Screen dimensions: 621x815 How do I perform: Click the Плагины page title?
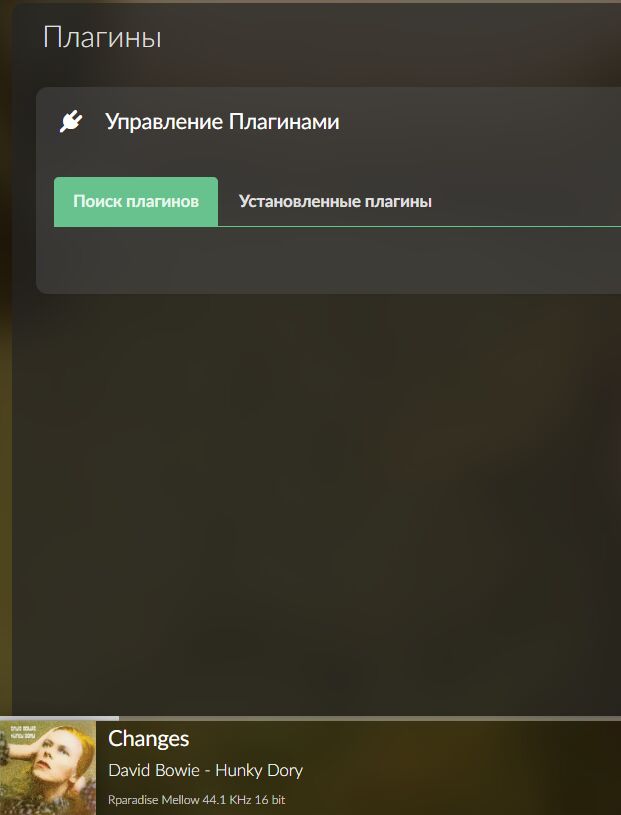tap(102, 38)
